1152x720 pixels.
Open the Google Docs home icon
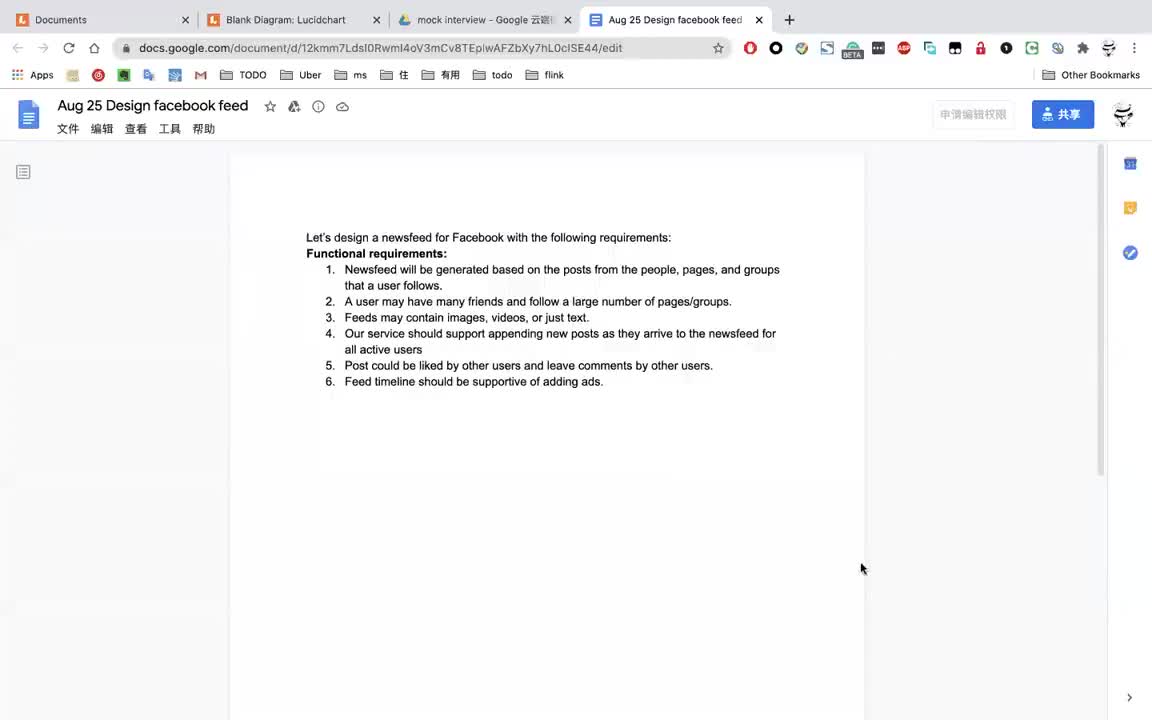point(29,115)
